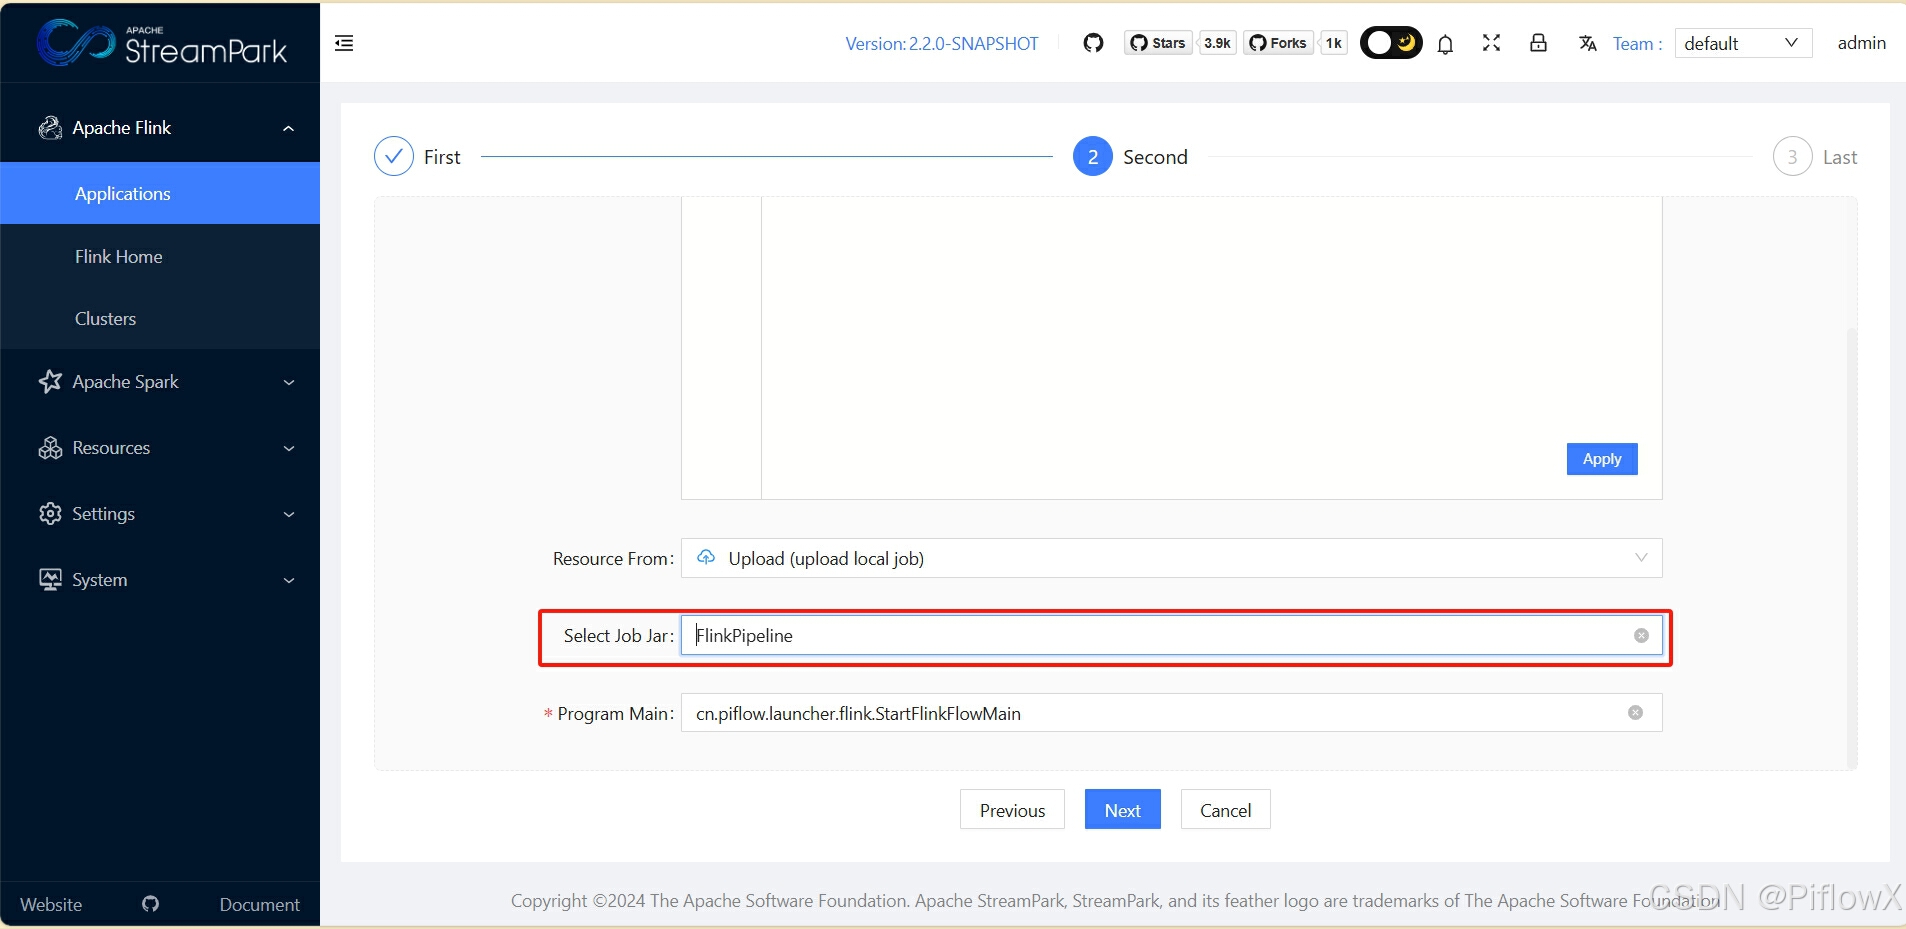Click the GitHub Stars badge
This screenshot has width=1906, height=929.
(1158, 43)
